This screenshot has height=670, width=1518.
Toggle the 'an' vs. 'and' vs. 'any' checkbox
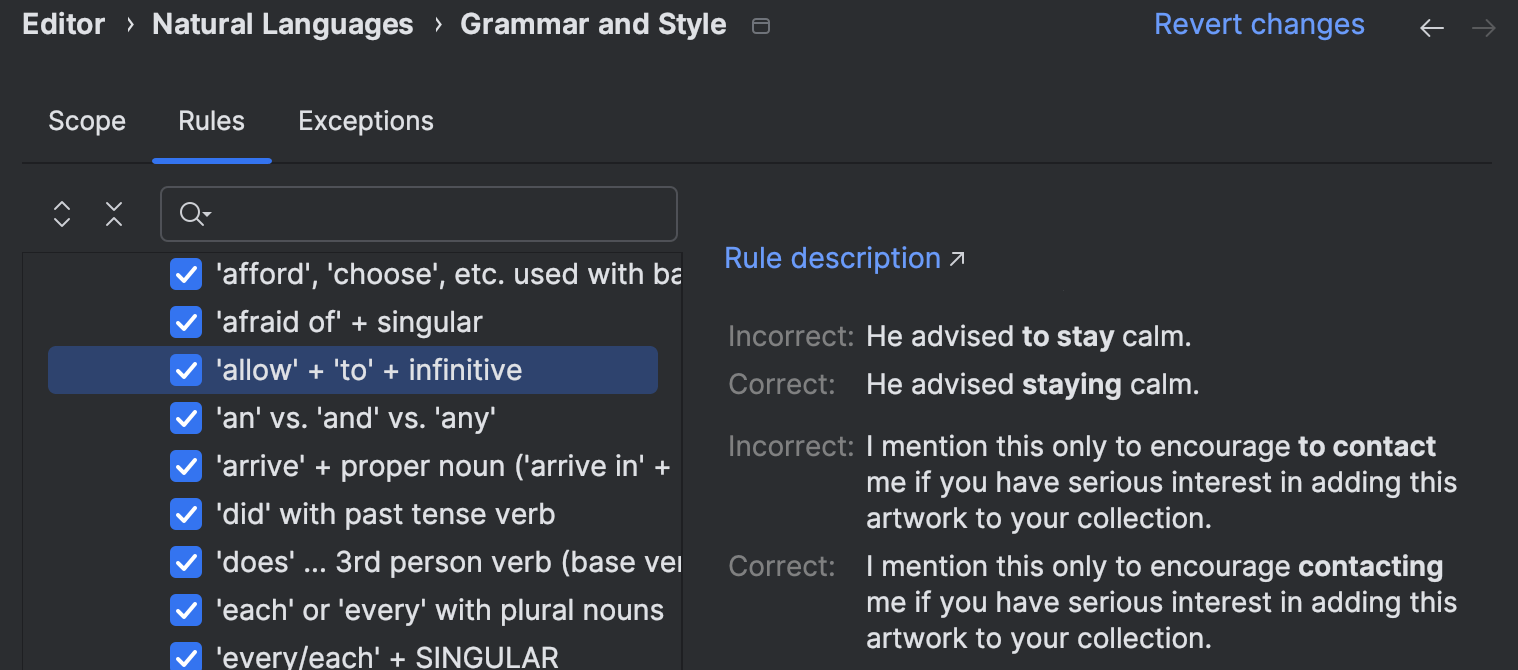(186, 418)
